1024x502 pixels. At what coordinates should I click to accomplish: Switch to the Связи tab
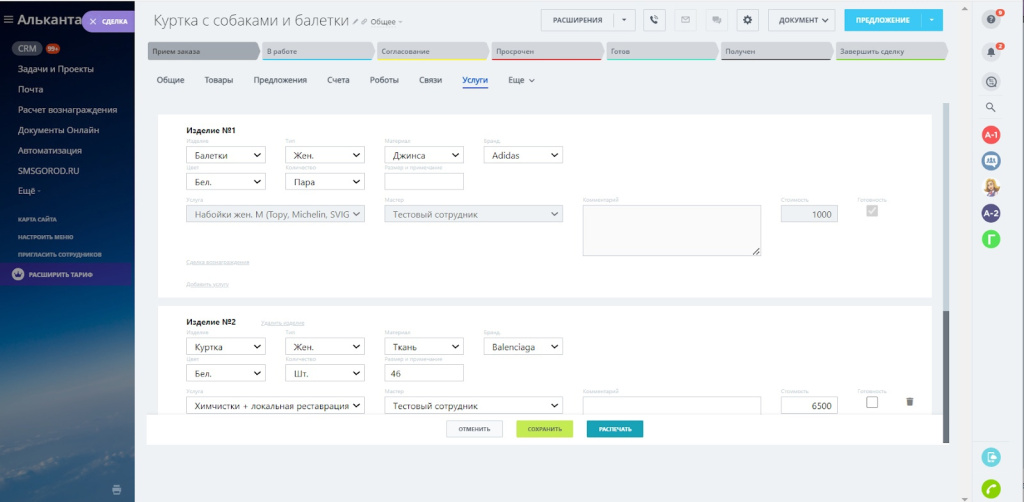coord(430,80)
